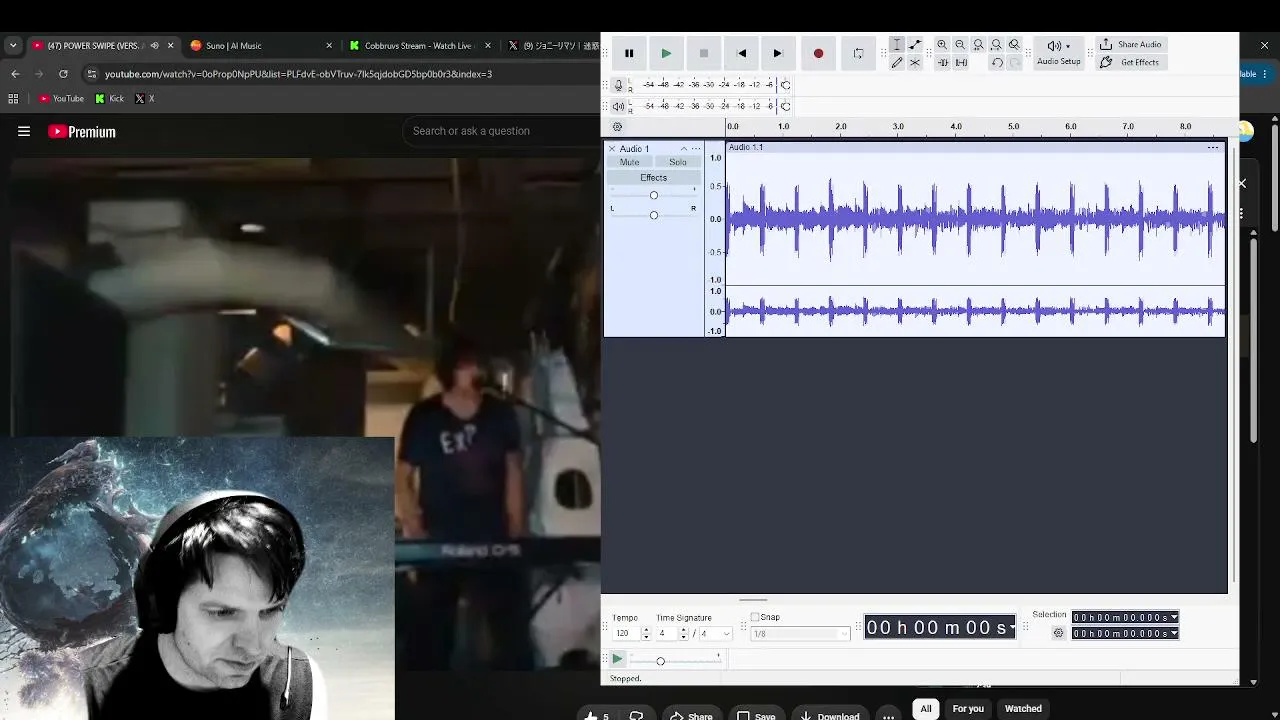The height and width of the screenshot is (720, 1280).
Task: Choose the Envelope tool
Action: pos(915,45)
